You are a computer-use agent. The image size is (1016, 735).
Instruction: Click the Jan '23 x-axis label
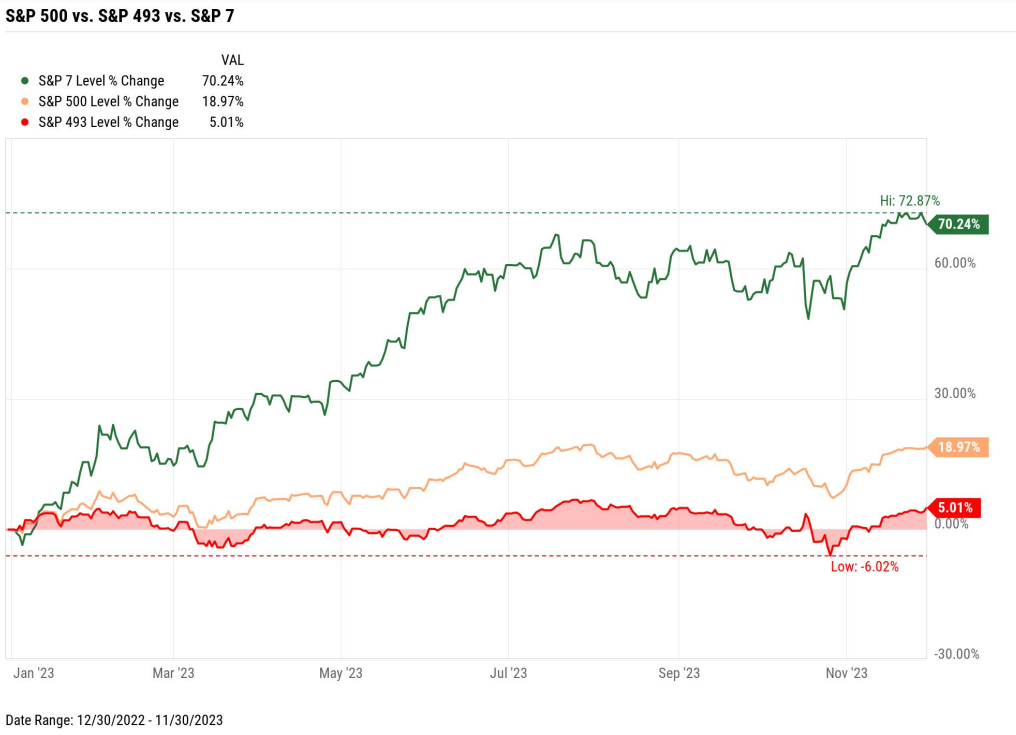(33, 673)
